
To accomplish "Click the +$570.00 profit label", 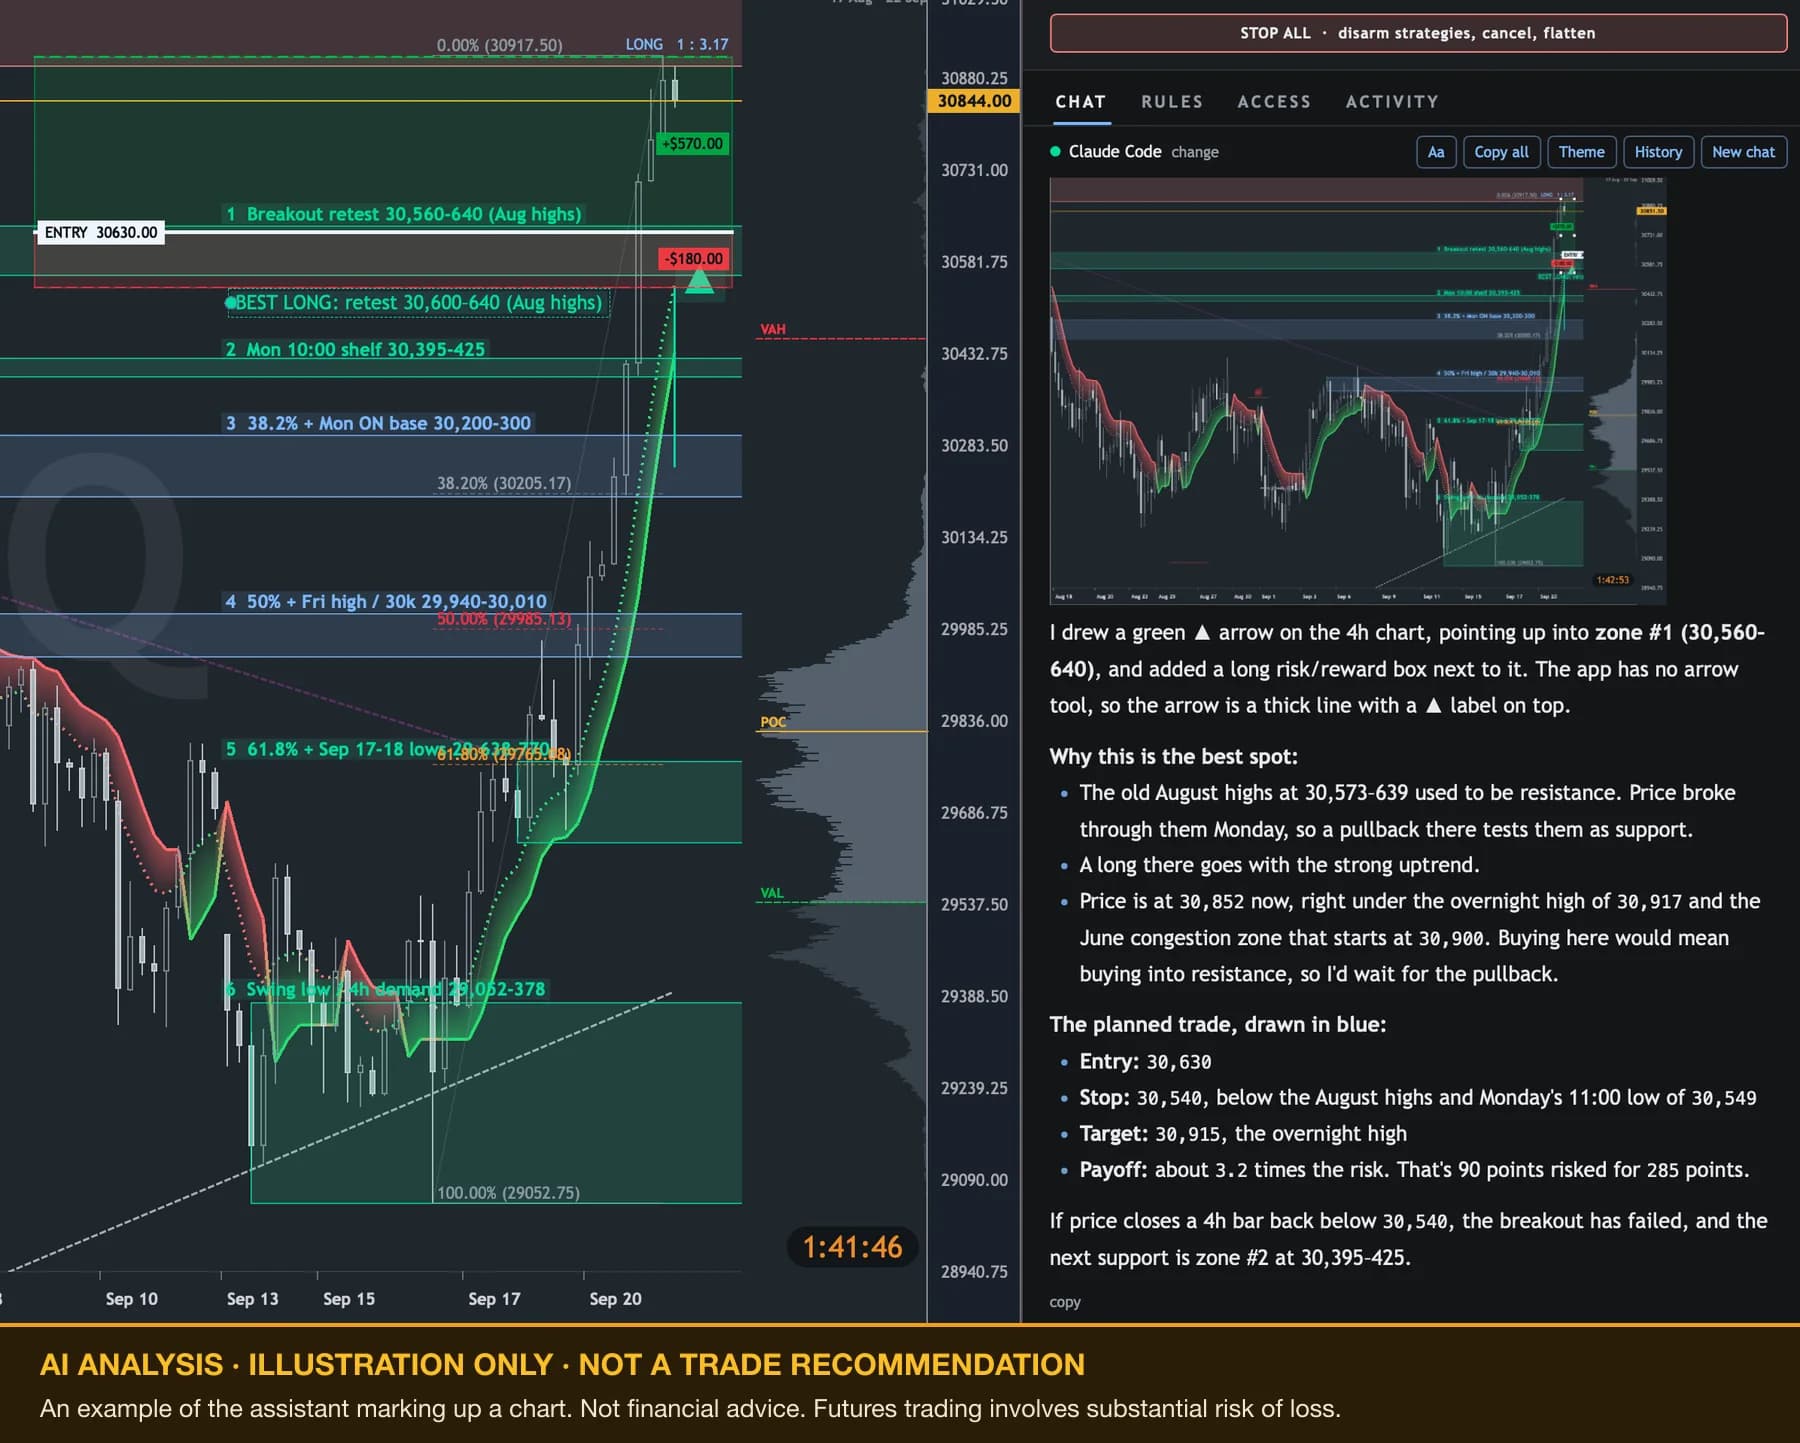I will (x=692, y=144).
